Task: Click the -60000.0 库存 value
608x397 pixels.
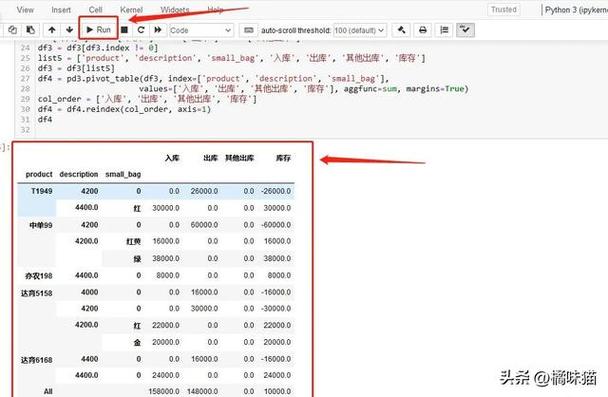Action: 276,225
